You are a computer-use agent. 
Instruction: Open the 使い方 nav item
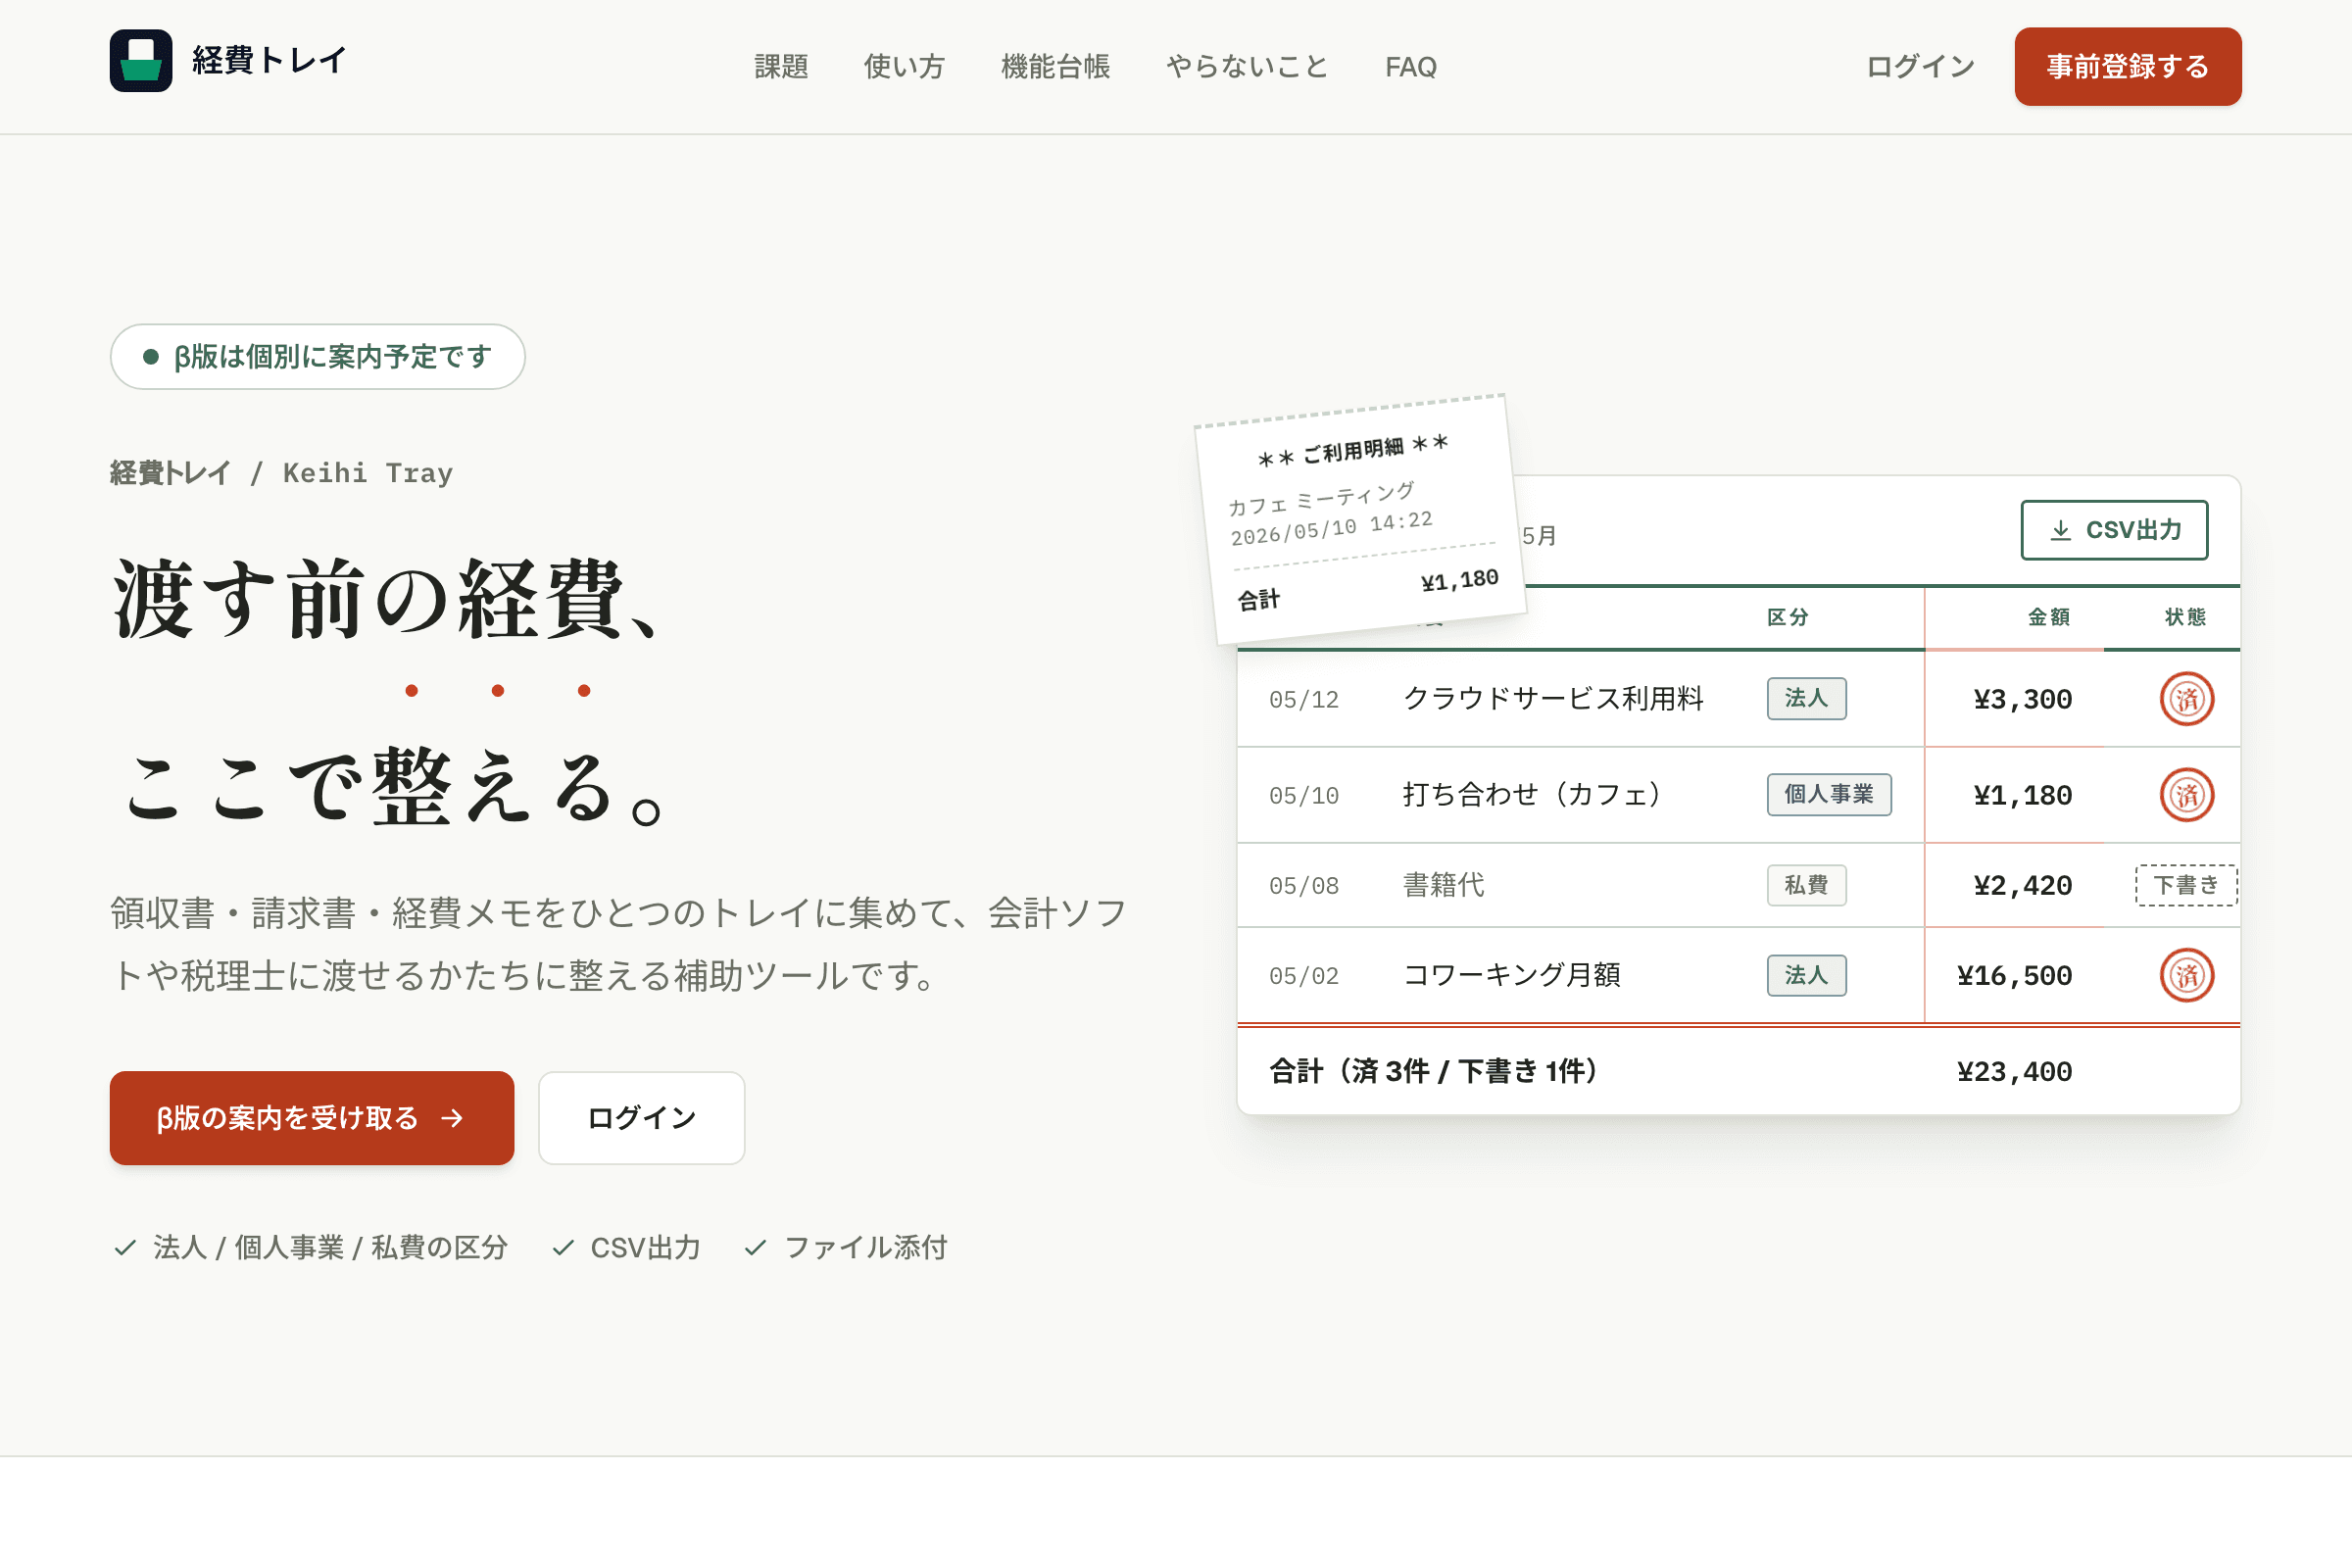pyautogui.click(x=904, y=67)
